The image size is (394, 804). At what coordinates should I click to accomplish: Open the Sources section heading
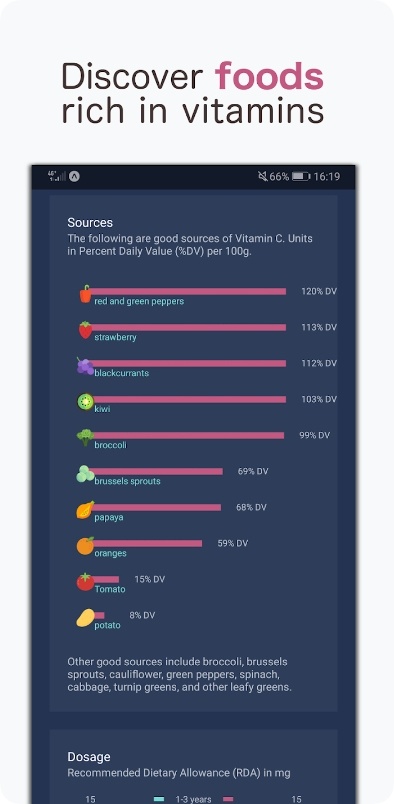tap(90, 223)
